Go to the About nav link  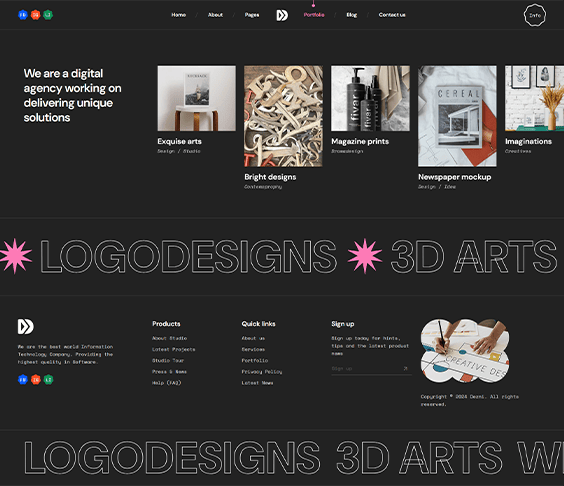(x=215, y=15)
